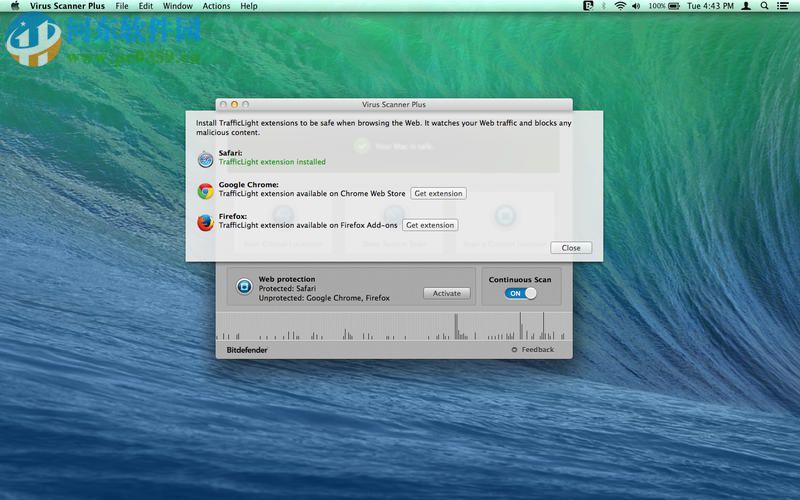800x500 pixels.
Task: Click the Virus Scanner Plus window title bar
Action: tap(394, 104)
